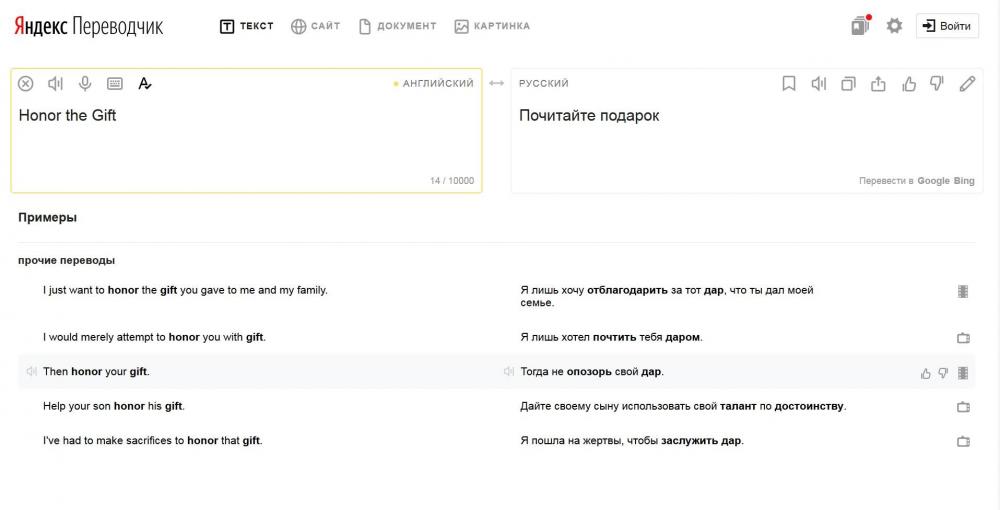
Task: Start voice input with the microphone icon
Action: point(85,84)
